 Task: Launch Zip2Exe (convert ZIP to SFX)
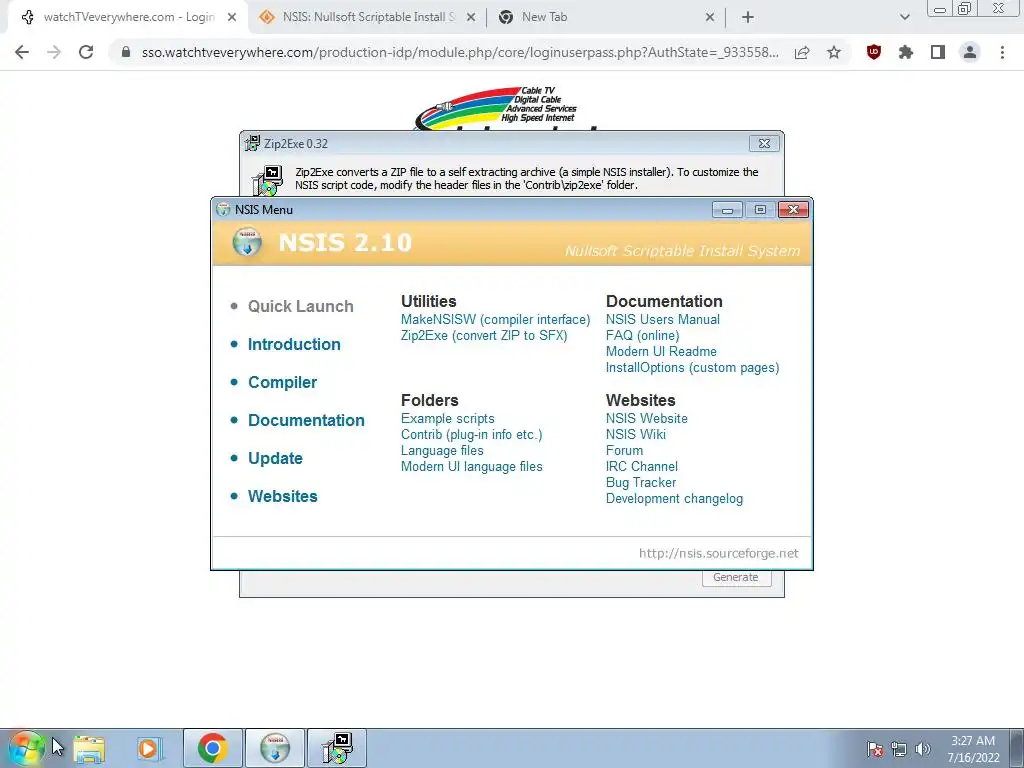coord(484,336)
